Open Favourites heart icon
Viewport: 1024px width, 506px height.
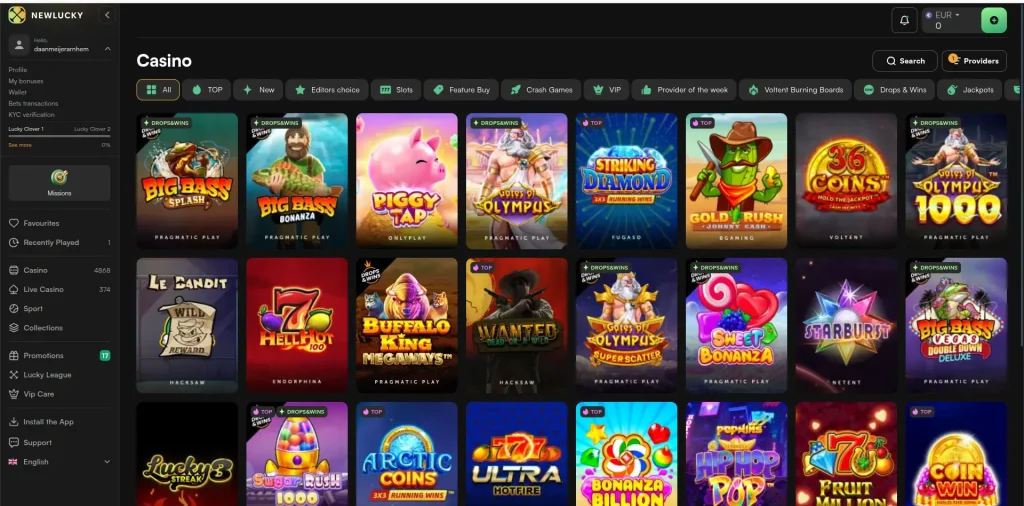[14, 223]
